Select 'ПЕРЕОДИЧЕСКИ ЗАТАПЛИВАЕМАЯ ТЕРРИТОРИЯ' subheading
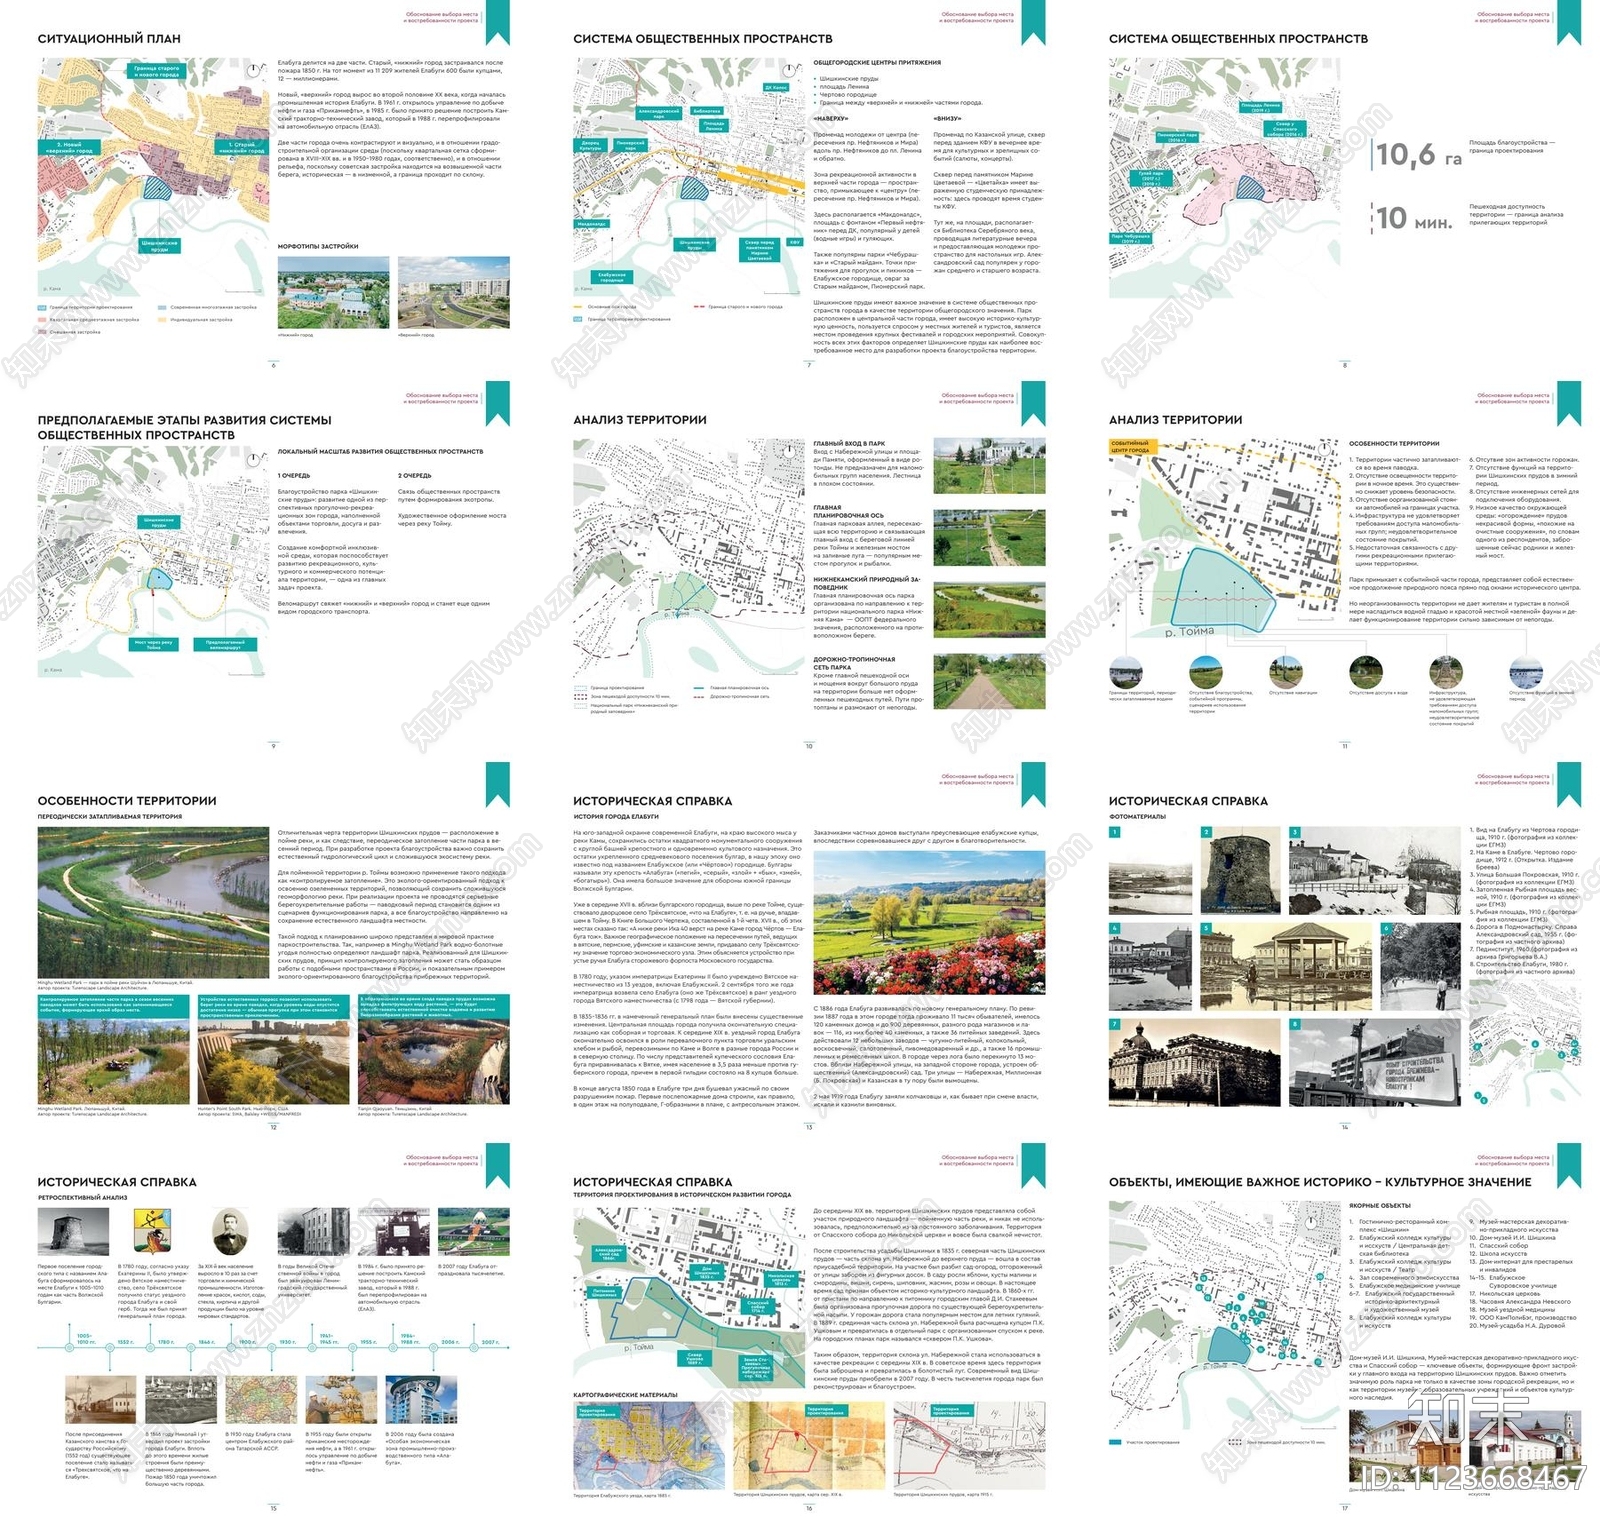This screenshot has width=1600, height=1517. pos(110,817)
